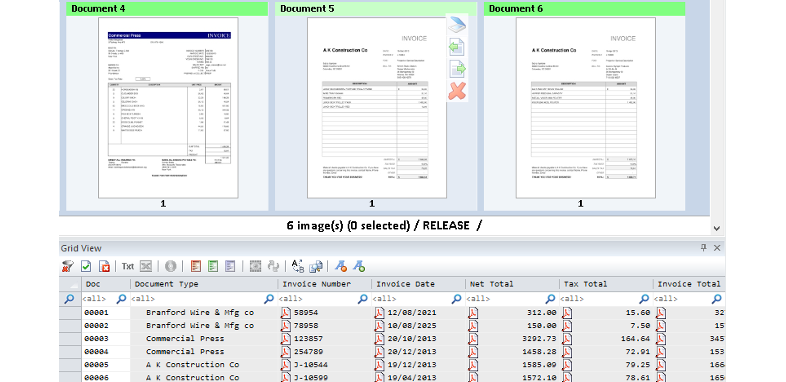Click the document search icon beside A-to-B
This screenshot has width=786, height=382.
tap(315, 266)
